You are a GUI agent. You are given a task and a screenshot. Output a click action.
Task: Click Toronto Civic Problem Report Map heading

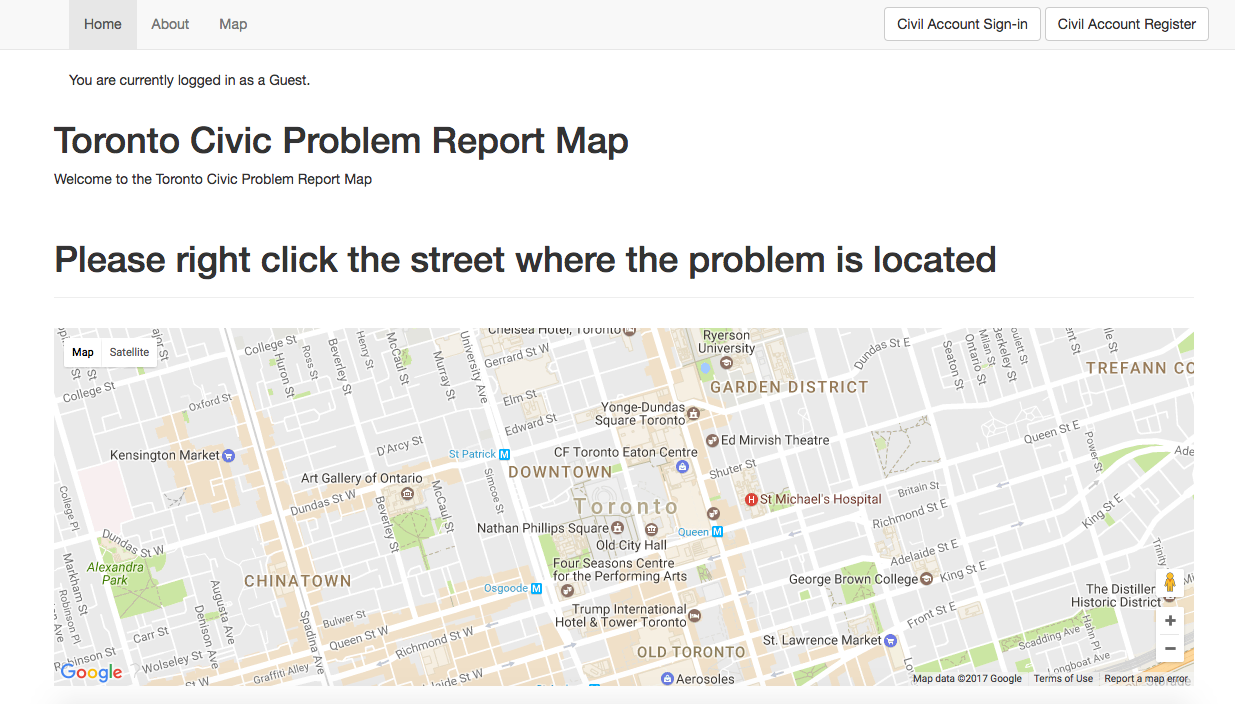point(341,141)
